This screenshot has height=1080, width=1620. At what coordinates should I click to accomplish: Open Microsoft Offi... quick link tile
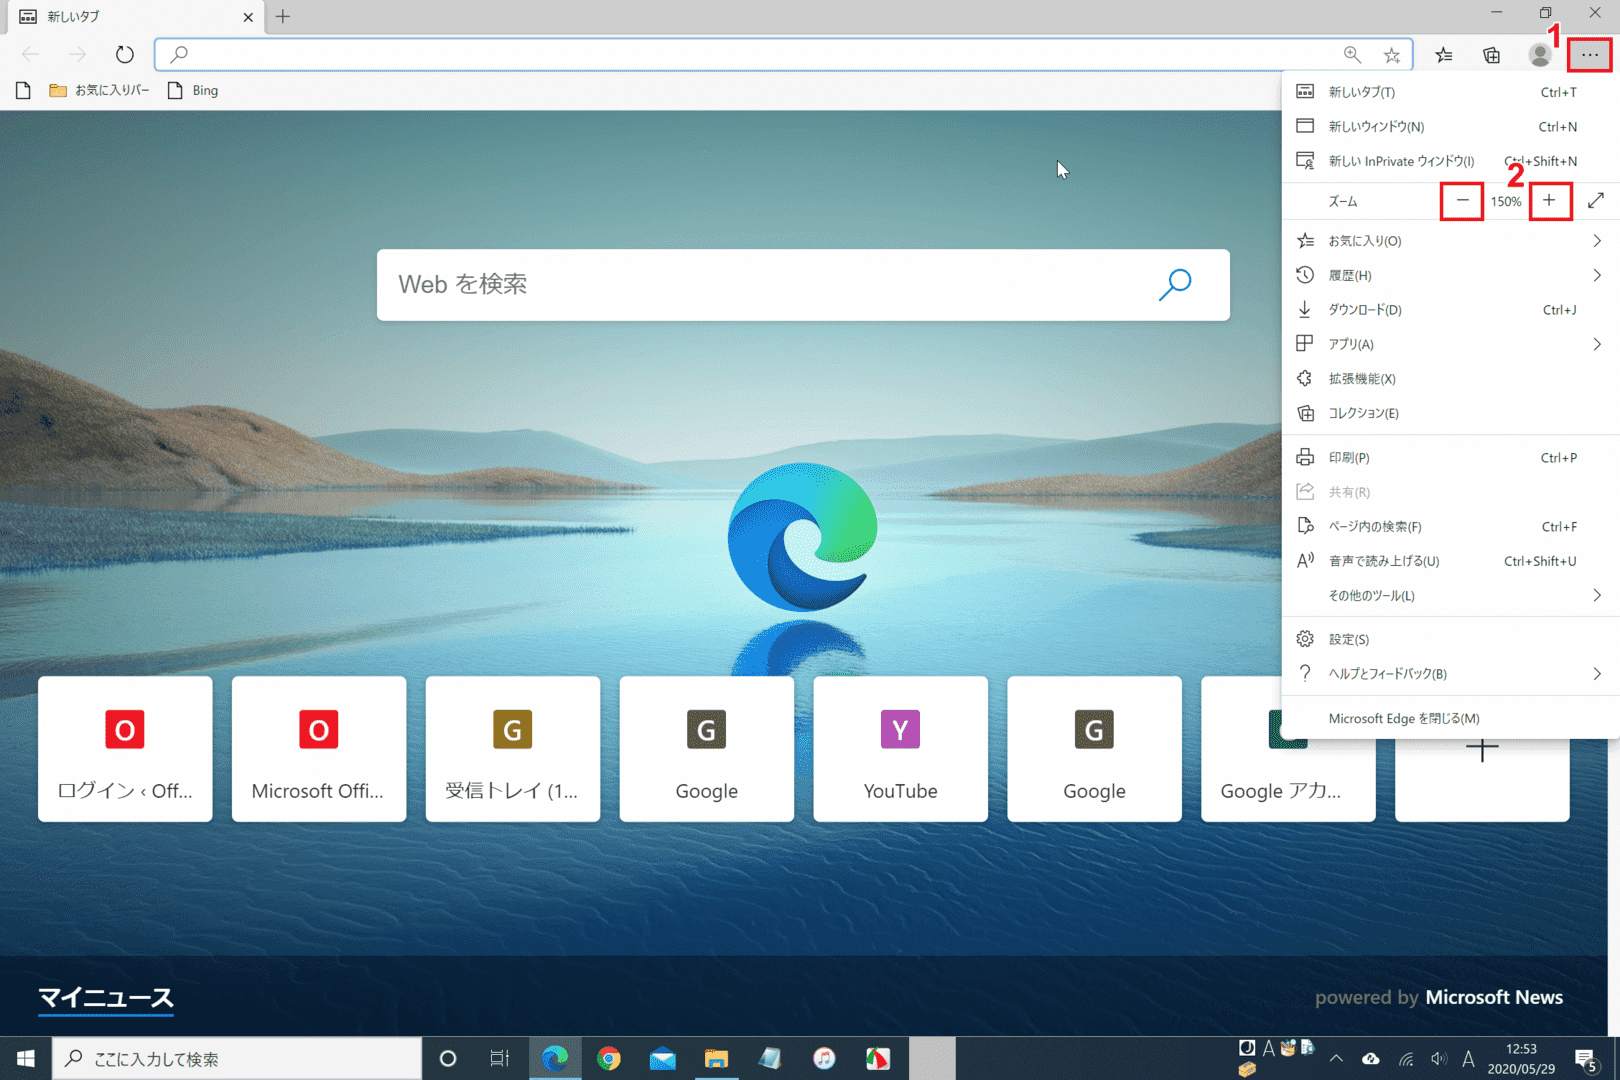pos(319,749)
